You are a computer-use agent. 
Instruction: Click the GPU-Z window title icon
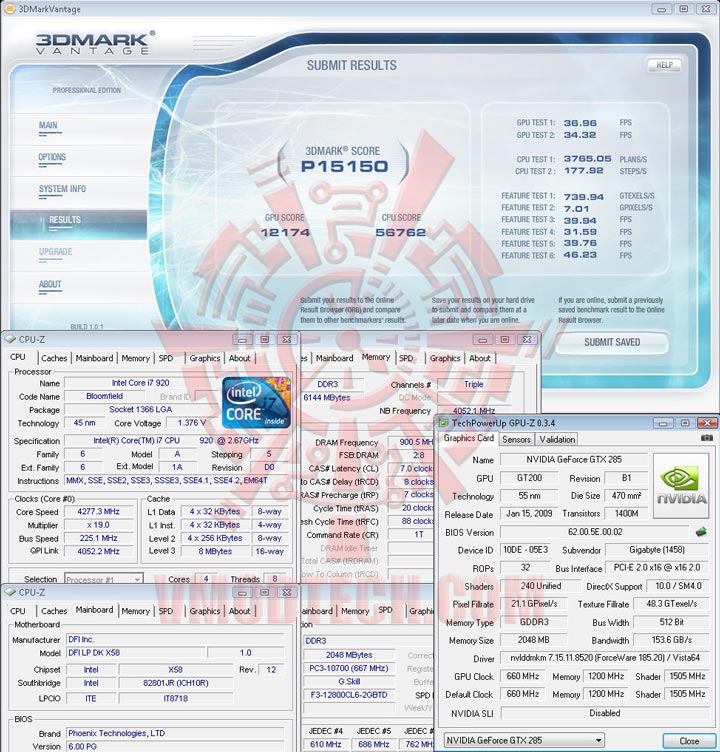tap(444, 423)
